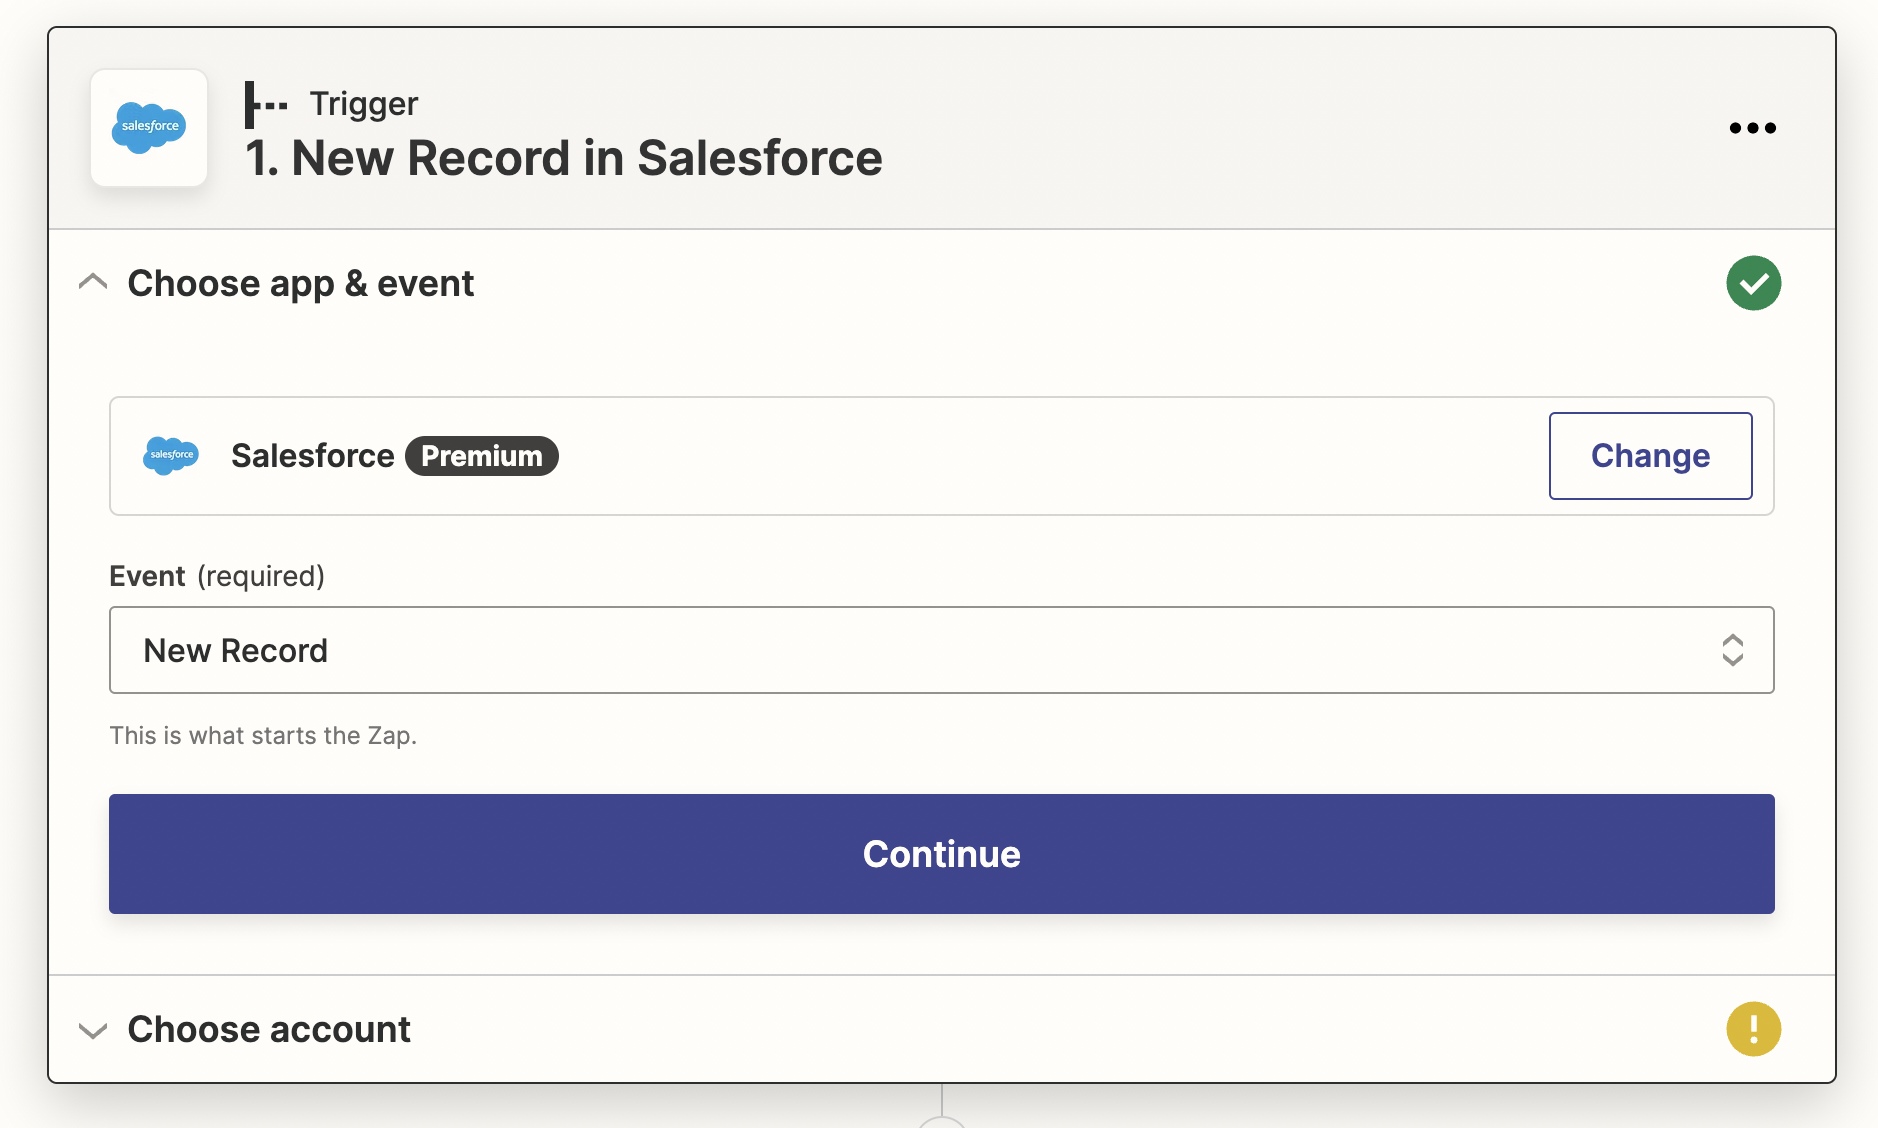Open the three-dot options menu
This screenshot has height=1128, width=1878.
point(1752,127)
